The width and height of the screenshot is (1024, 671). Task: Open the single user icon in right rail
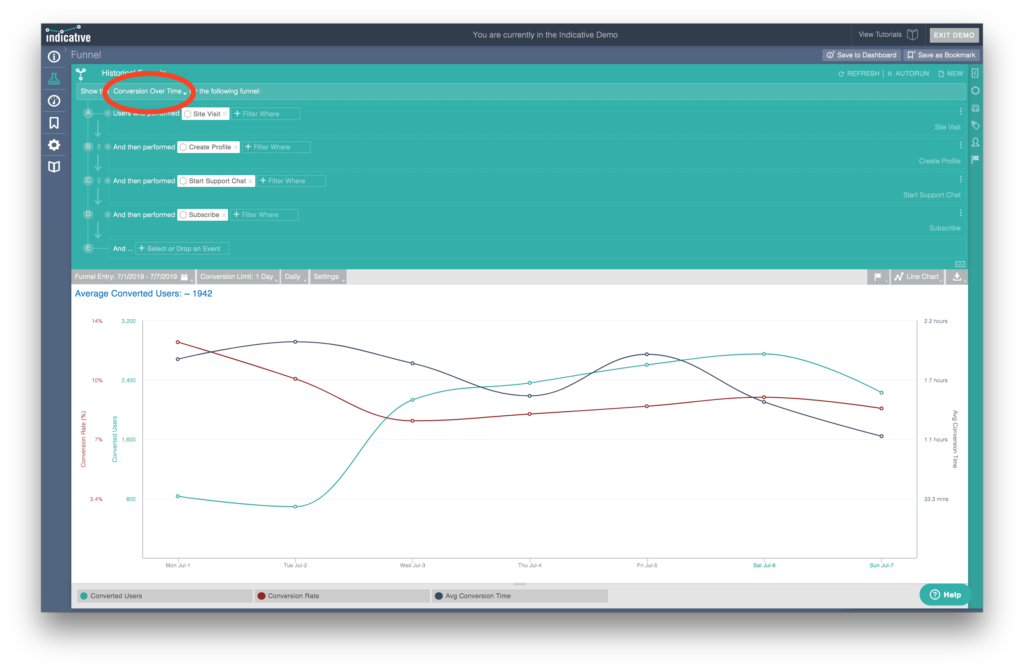click(975, 142)
